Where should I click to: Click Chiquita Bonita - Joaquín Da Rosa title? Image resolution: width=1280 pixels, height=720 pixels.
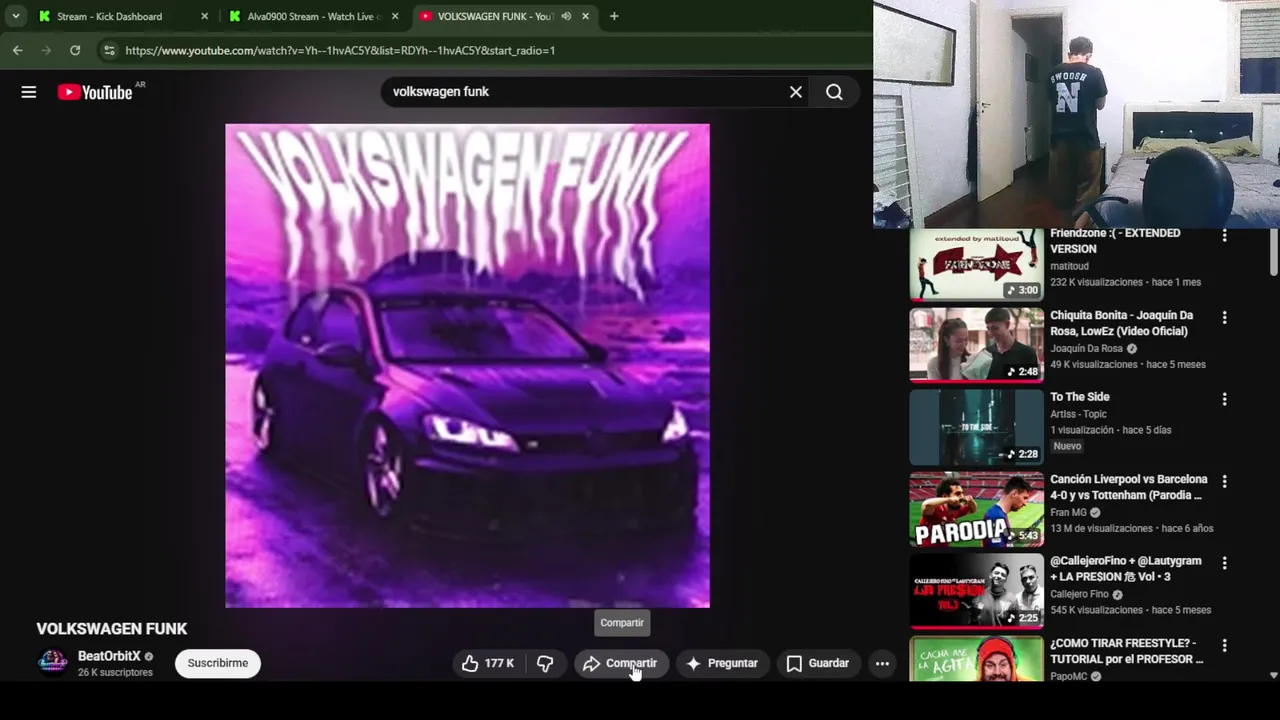(x=1121, y=323)
